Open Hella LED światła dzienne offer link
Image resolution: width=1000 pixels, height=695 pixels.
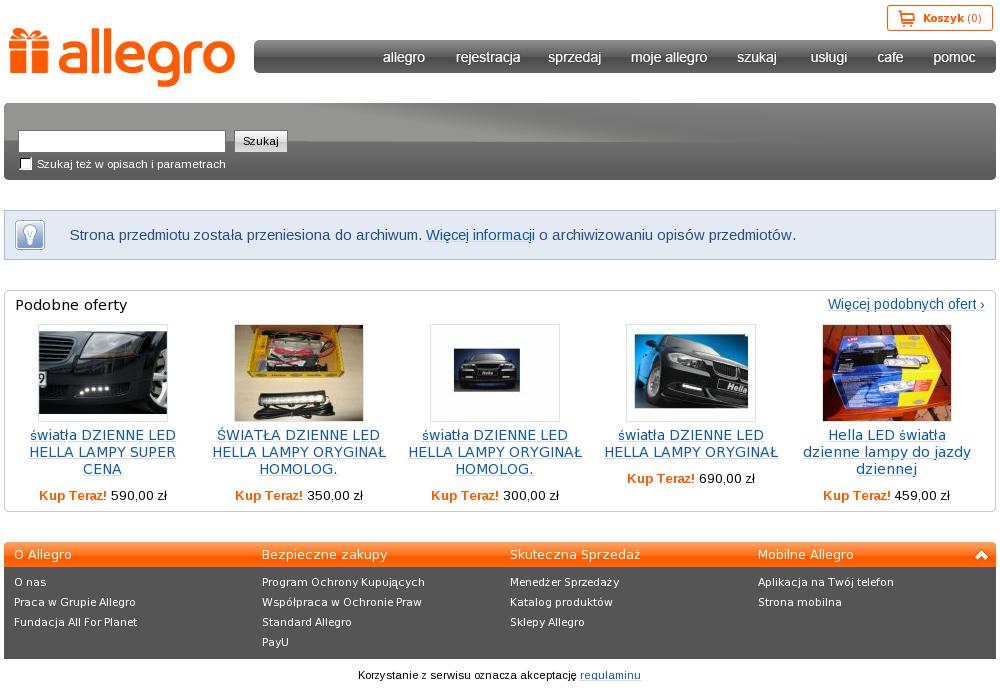click(886, 452)
